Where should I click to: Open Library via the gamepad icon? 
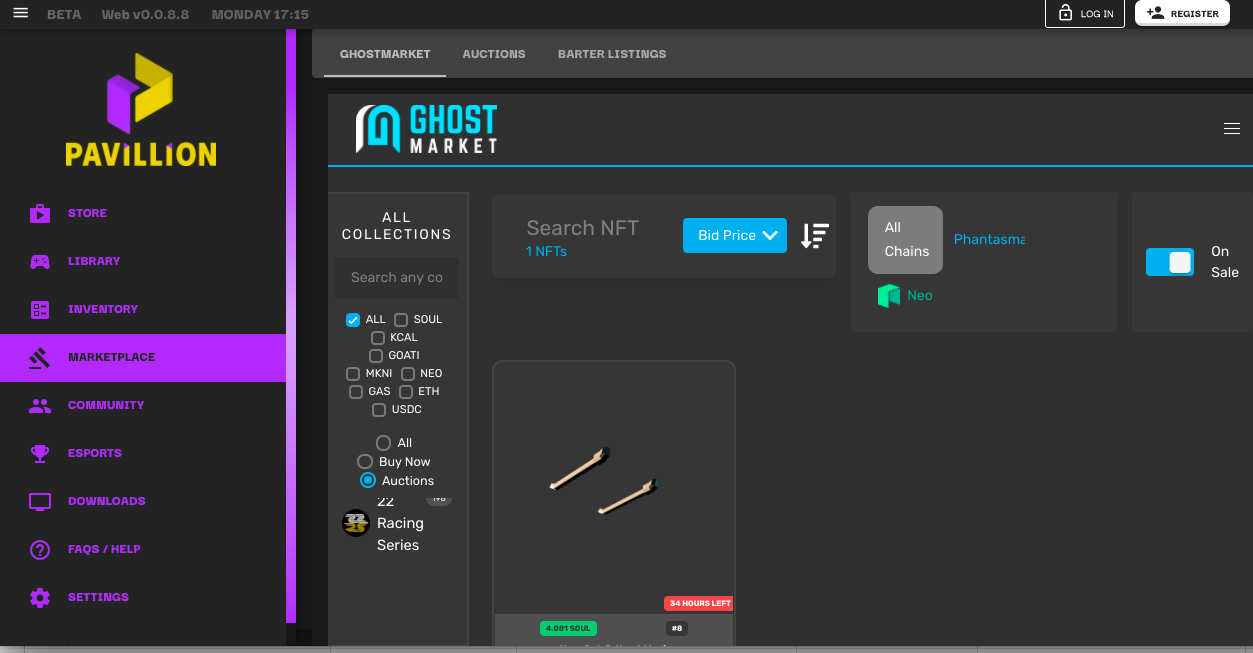coord(40,261)
